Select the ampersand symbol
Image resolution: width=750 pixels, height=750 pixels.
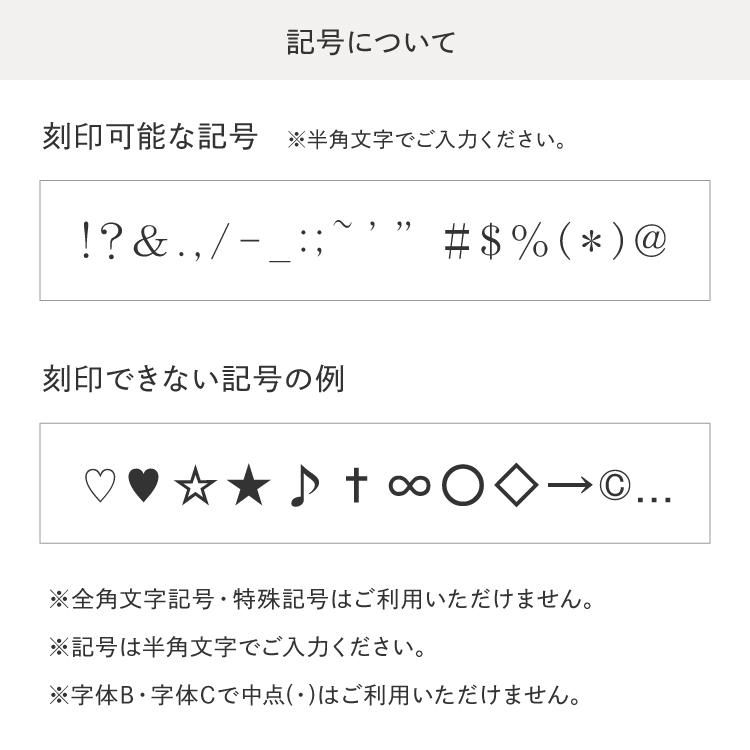click(149, 242)
